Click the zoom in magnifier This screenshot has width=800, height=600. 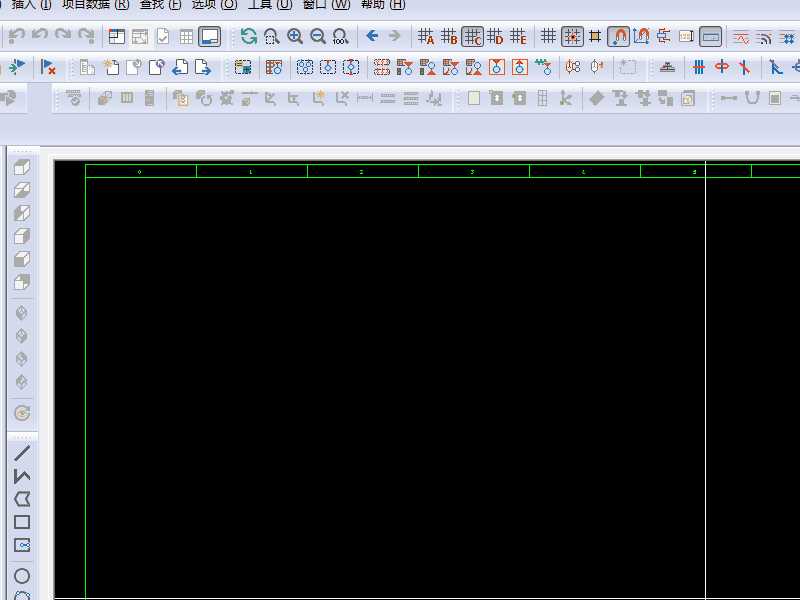(295, 37)
